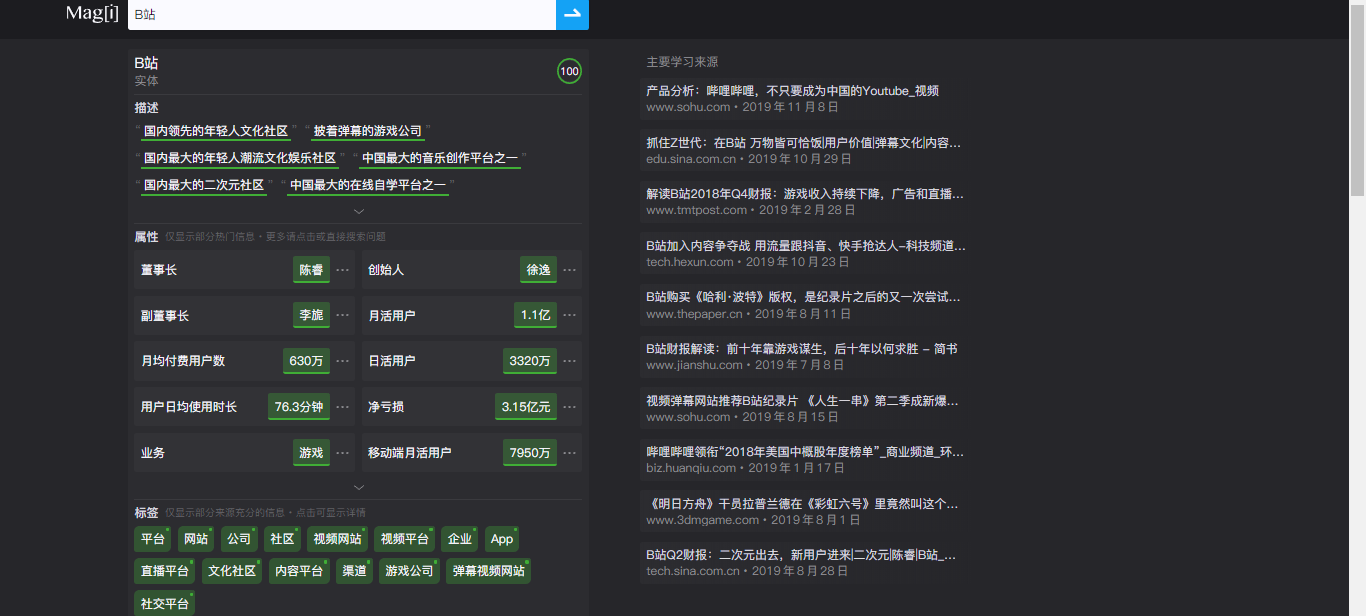Select description 中国最大的音乐创作平台之一
This screenshot has height=616, width=1366.
point(440,158)
